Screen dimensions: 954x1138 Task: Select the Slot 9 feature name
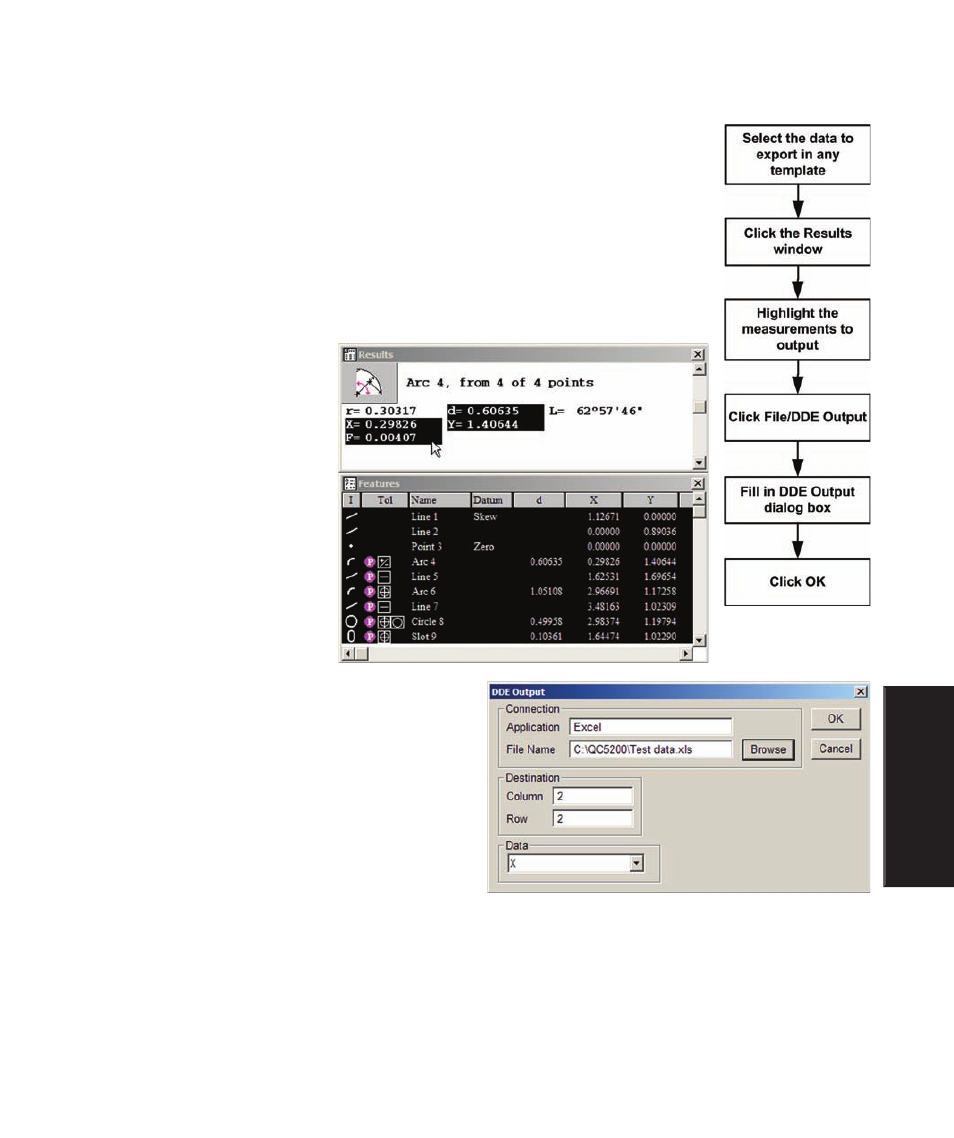[x=424, y=636]
